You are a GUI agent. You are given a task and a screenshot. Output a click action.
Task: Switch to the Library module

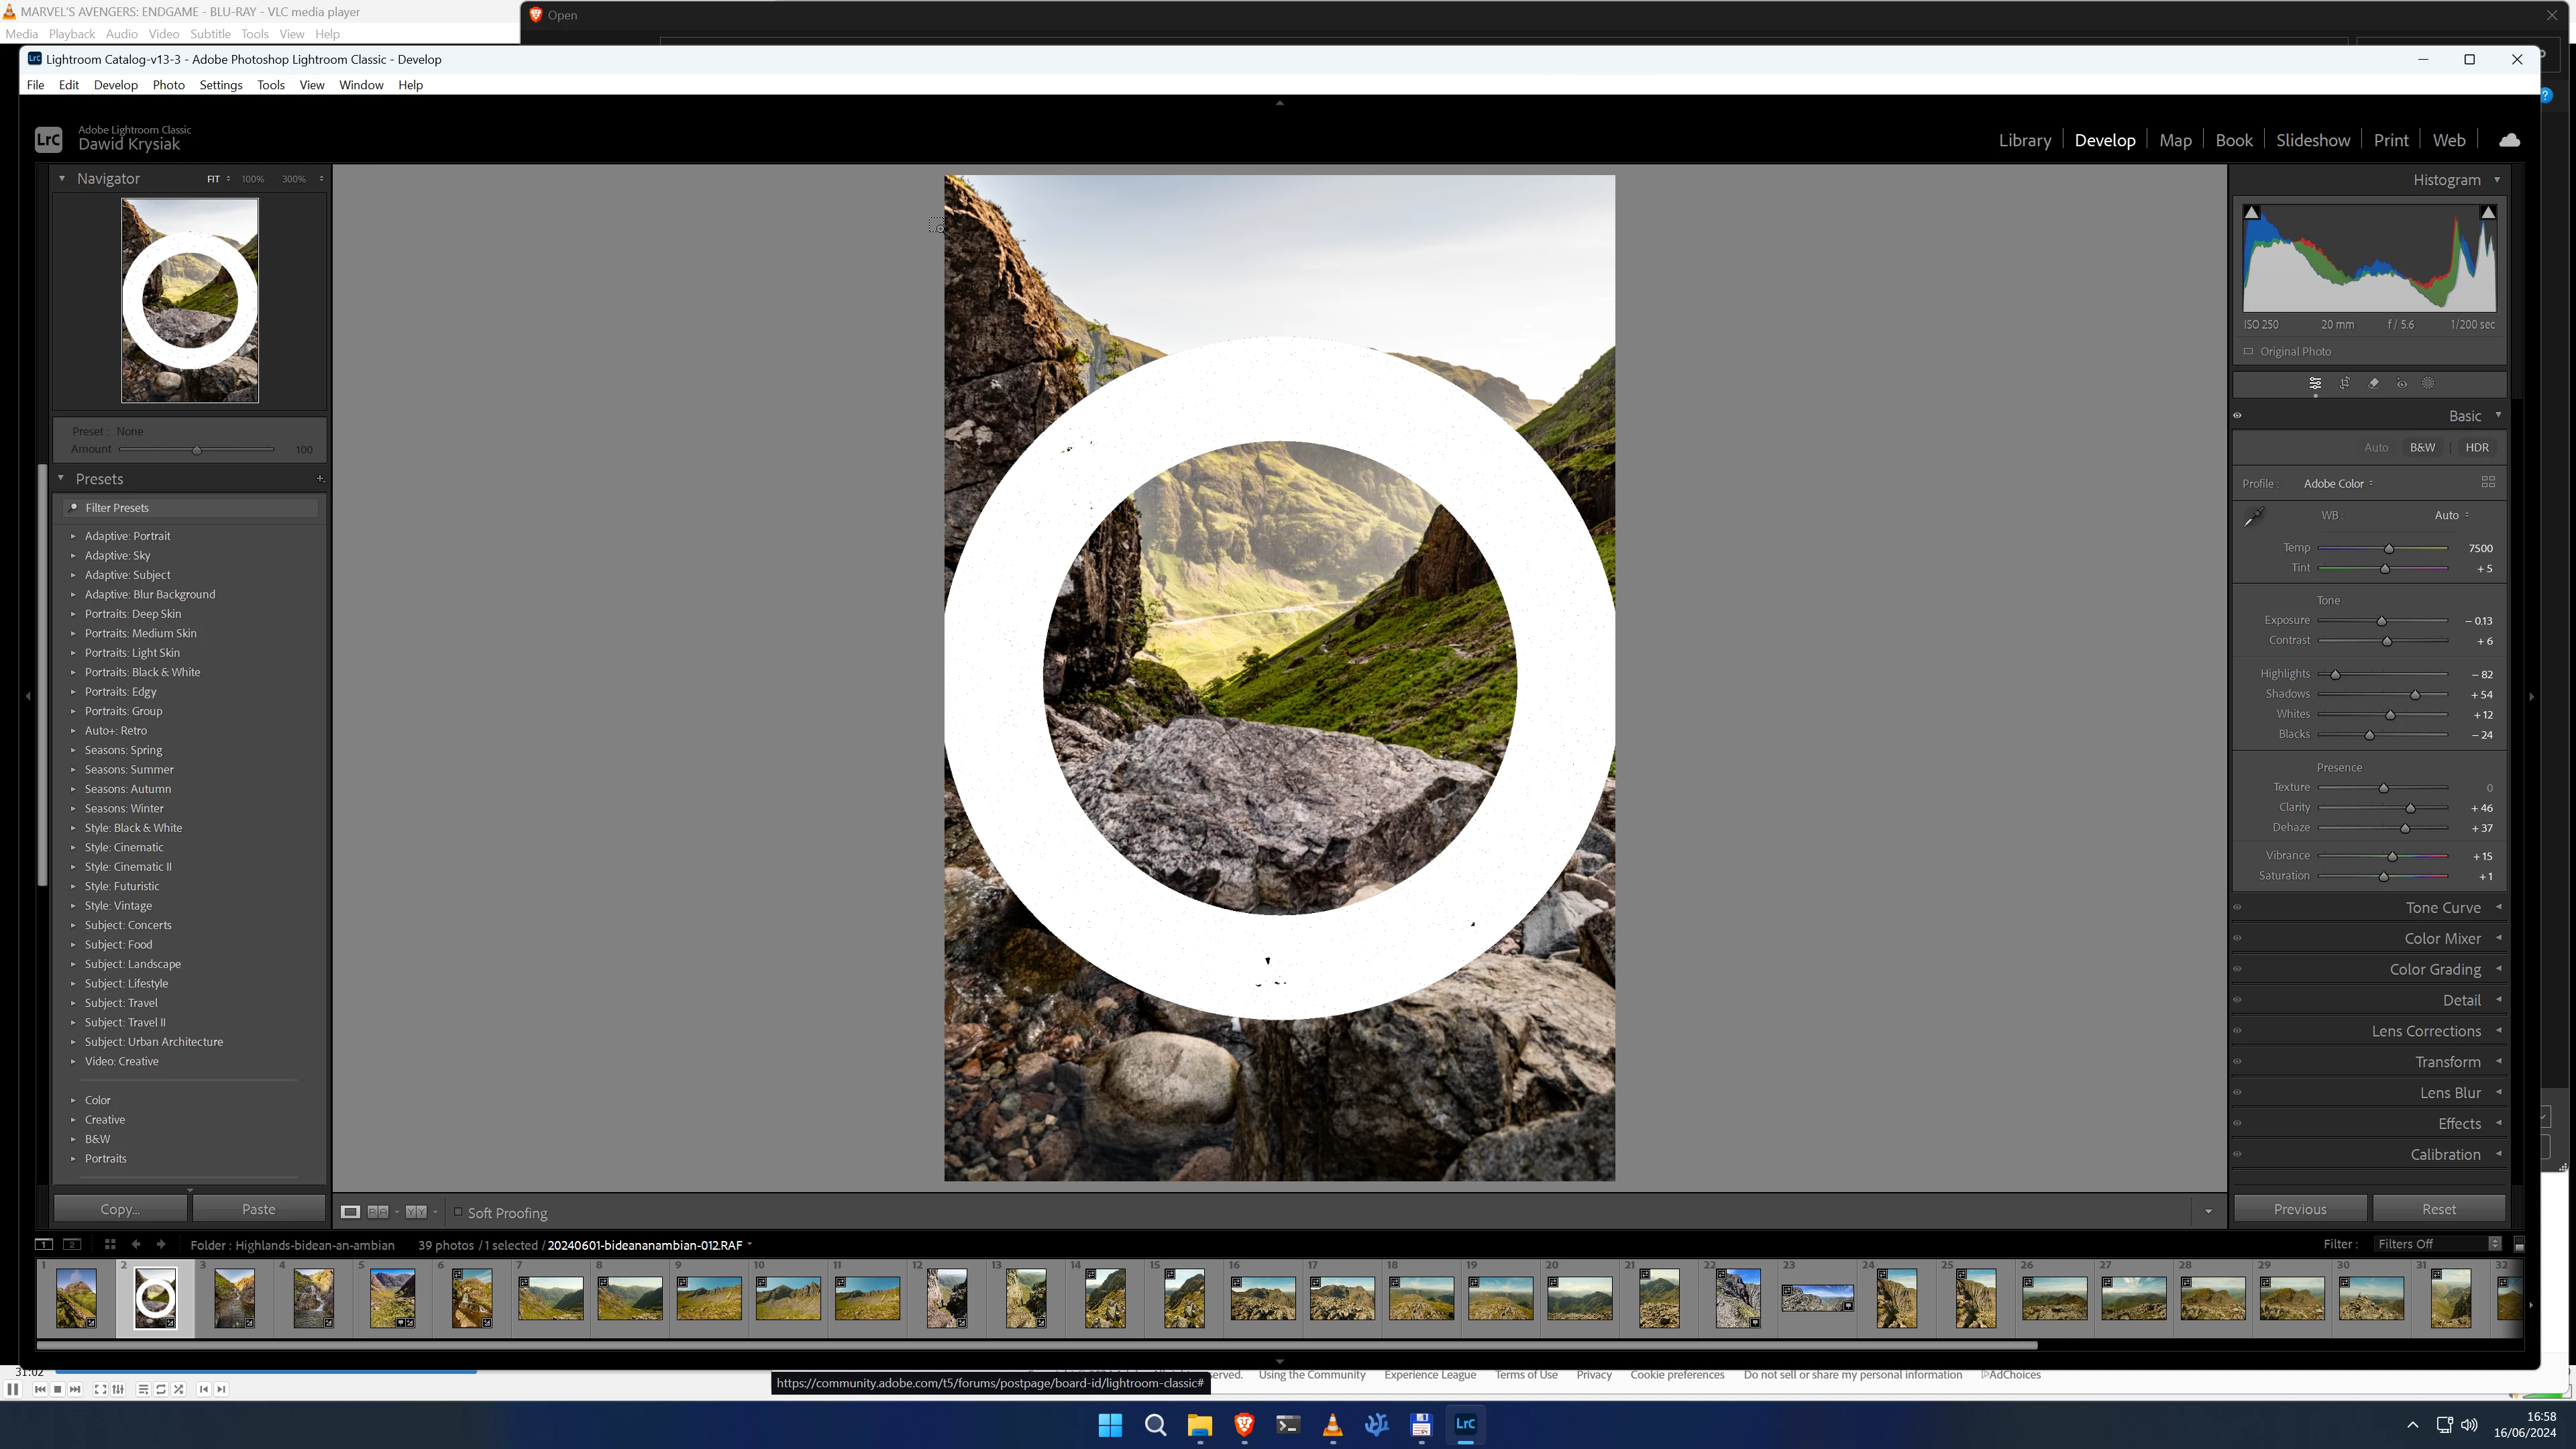2024,140
